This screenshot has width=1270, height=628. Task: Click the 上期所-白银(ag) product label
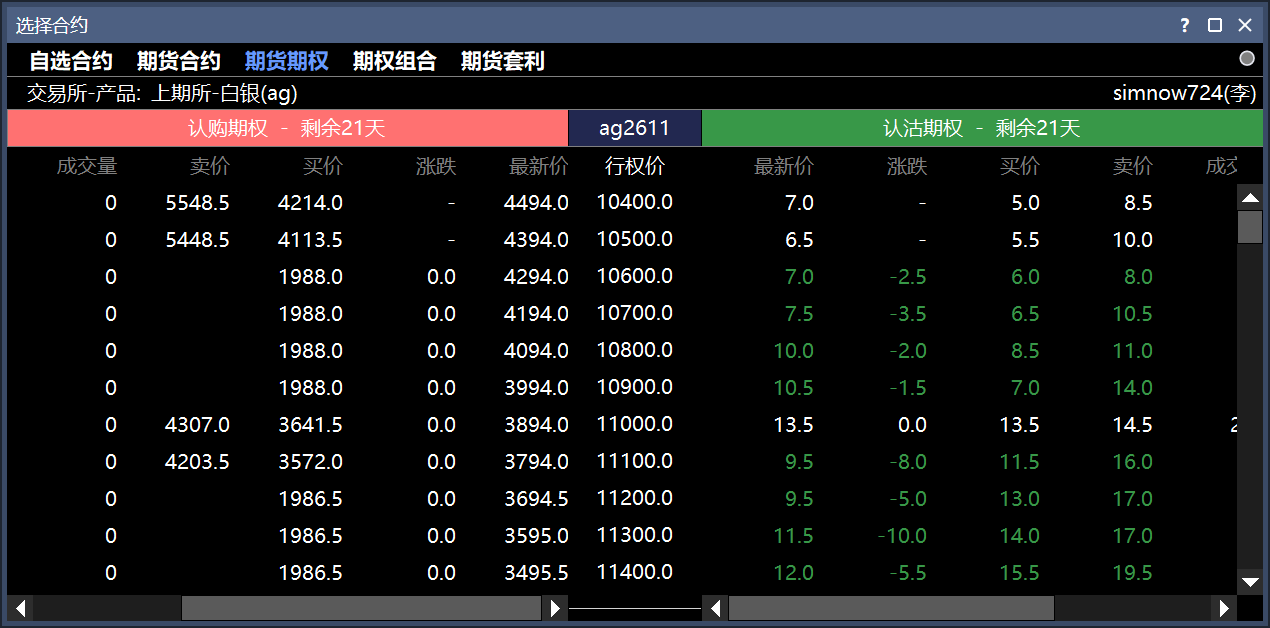(224, 93)
